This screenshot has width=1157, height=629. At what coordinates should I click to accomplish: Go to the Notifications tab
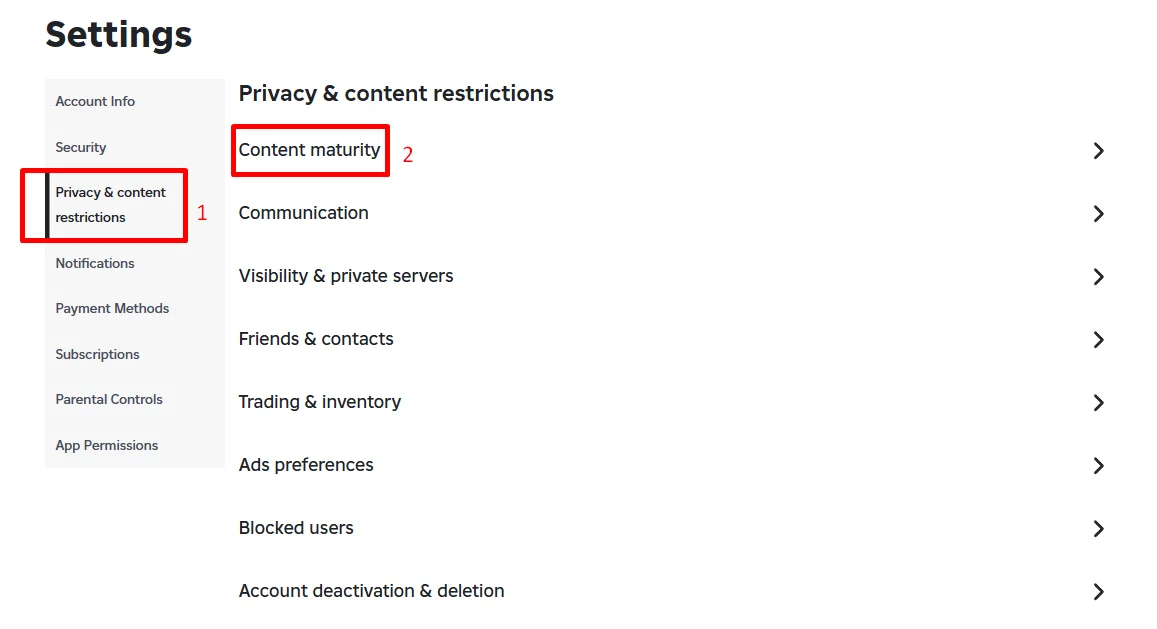pos(95,264)
